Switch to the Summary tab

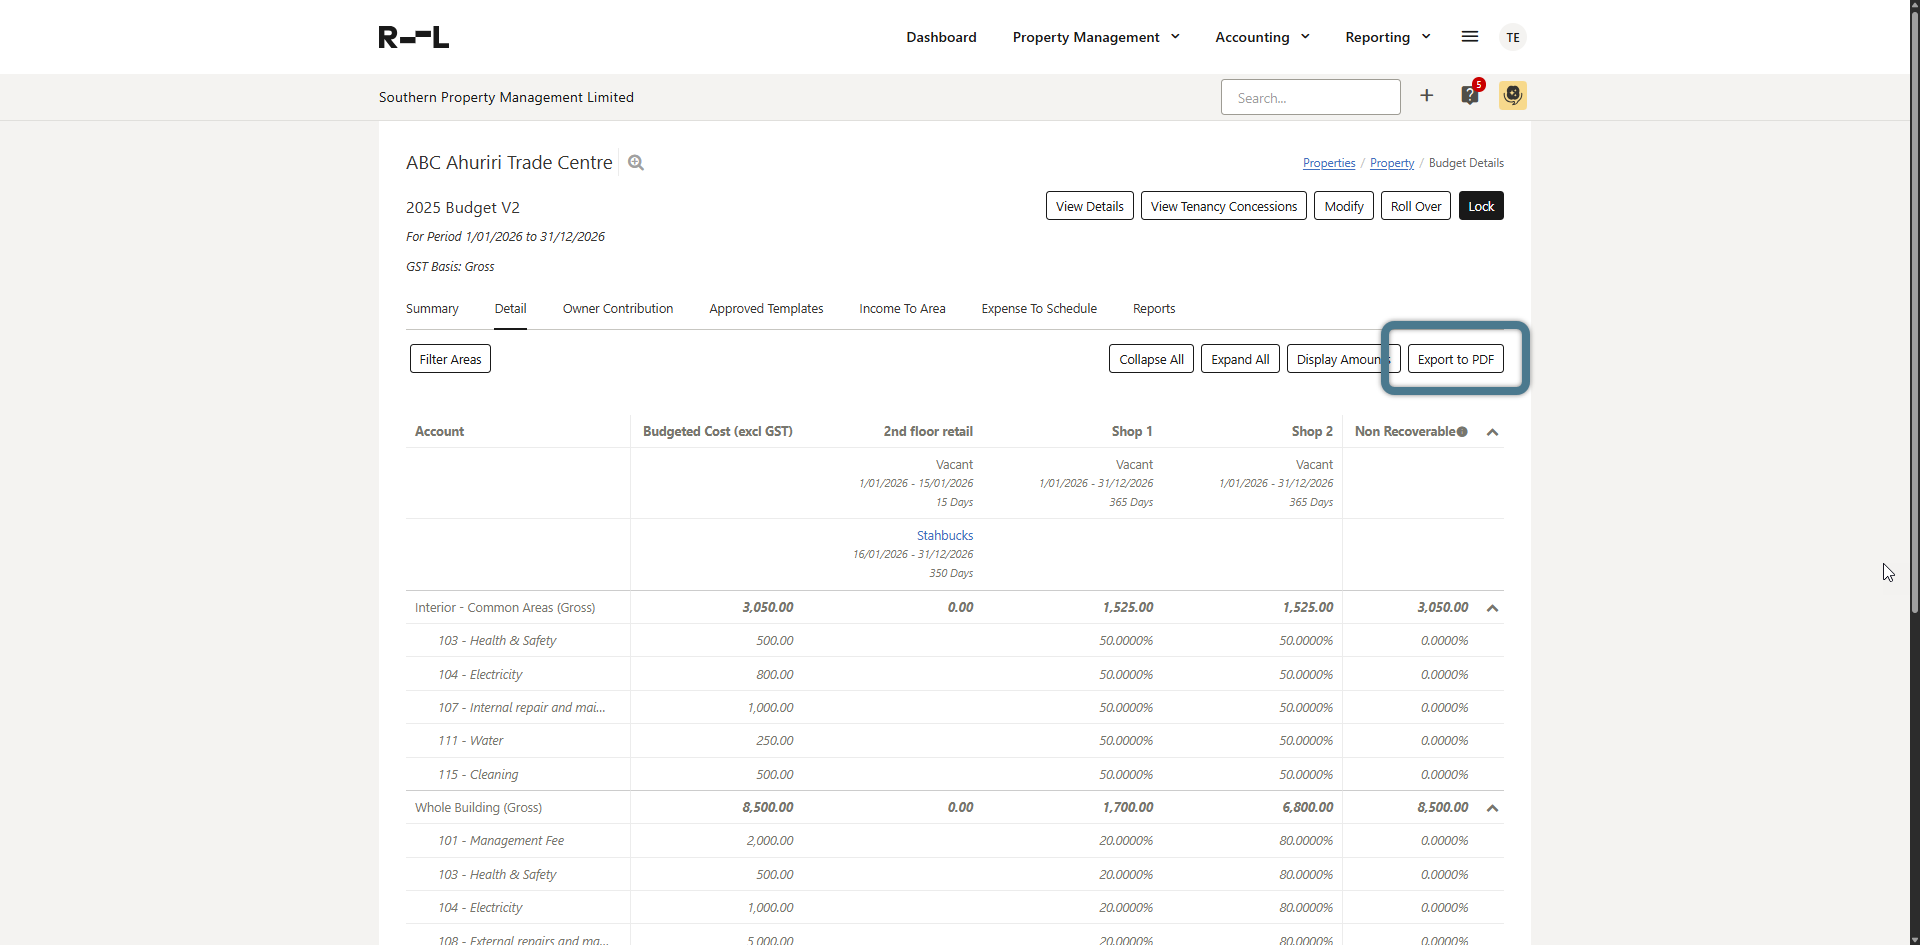click(432, 309)
